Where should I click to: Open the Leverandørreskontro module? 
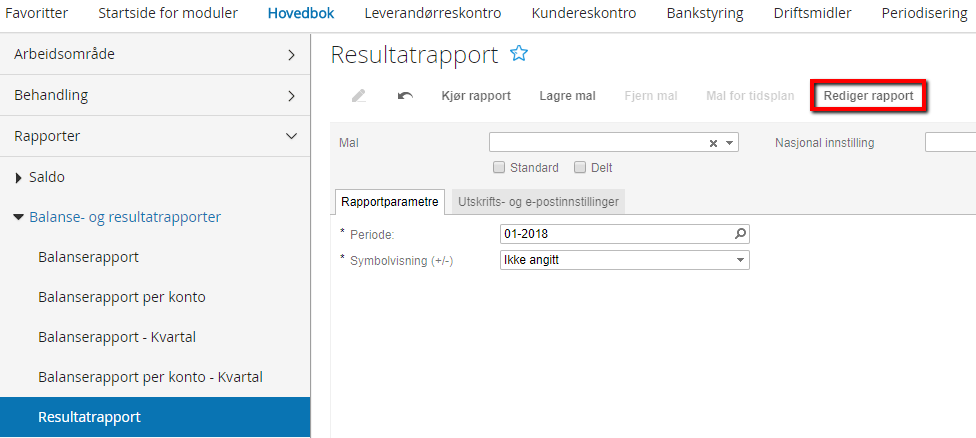433,13
